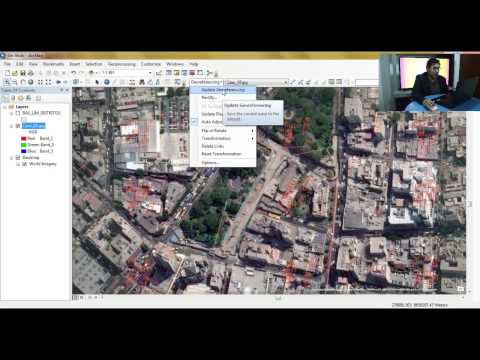Screen dimensions: 480x360
Task: Toggle BAS_LIM_DISTRITOS layer visibility checkbox
Action: pos(18,113)
